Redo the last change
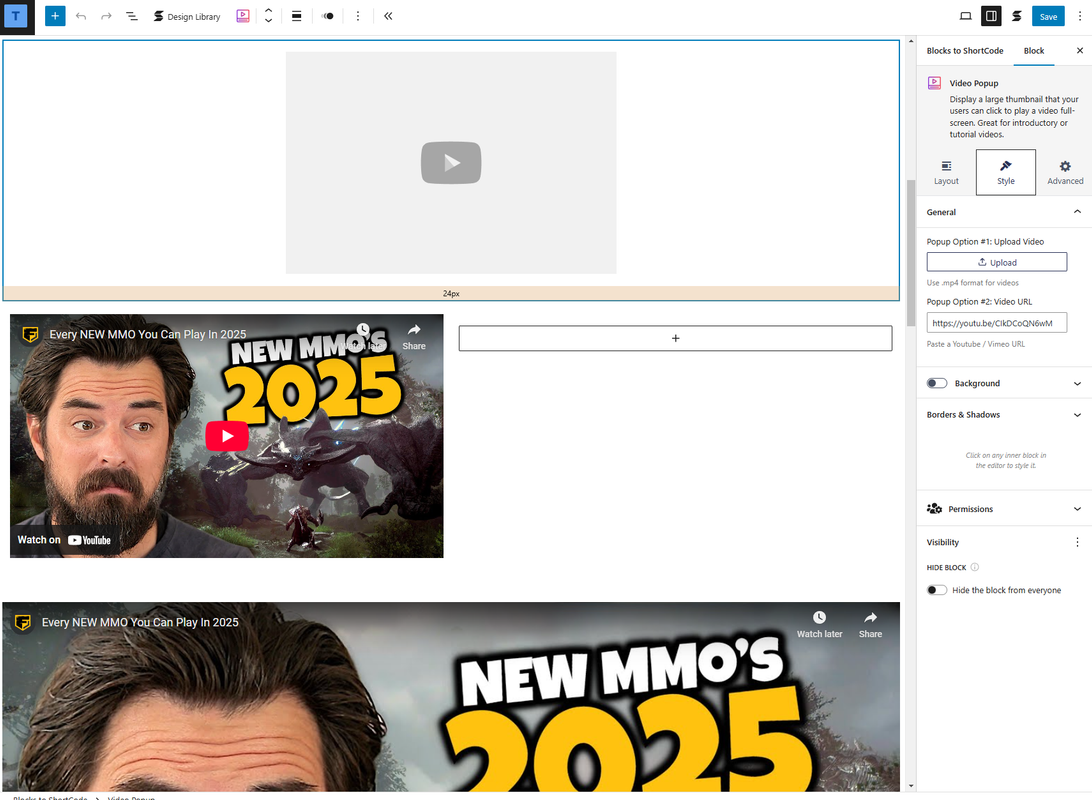Screen dimensions: 1092x800 tap(106, 16)
